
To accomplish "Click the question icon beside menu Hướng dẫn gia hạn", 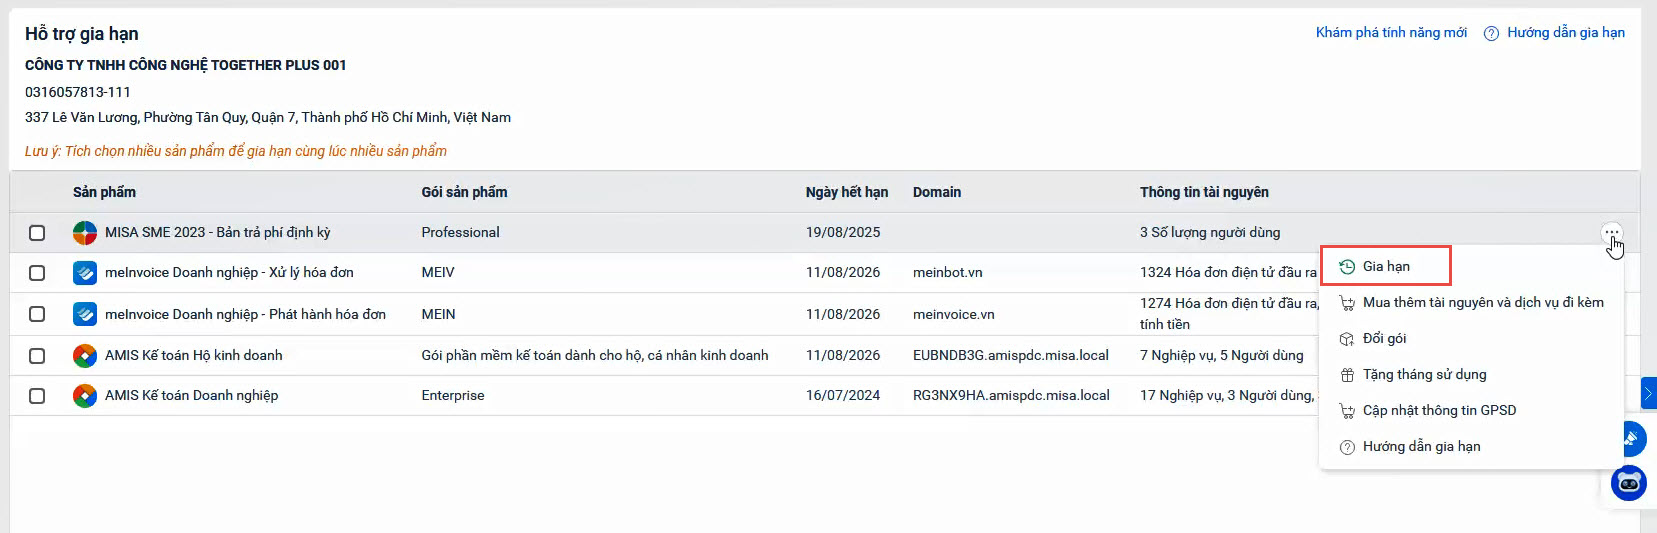I will click(1347, 447).
